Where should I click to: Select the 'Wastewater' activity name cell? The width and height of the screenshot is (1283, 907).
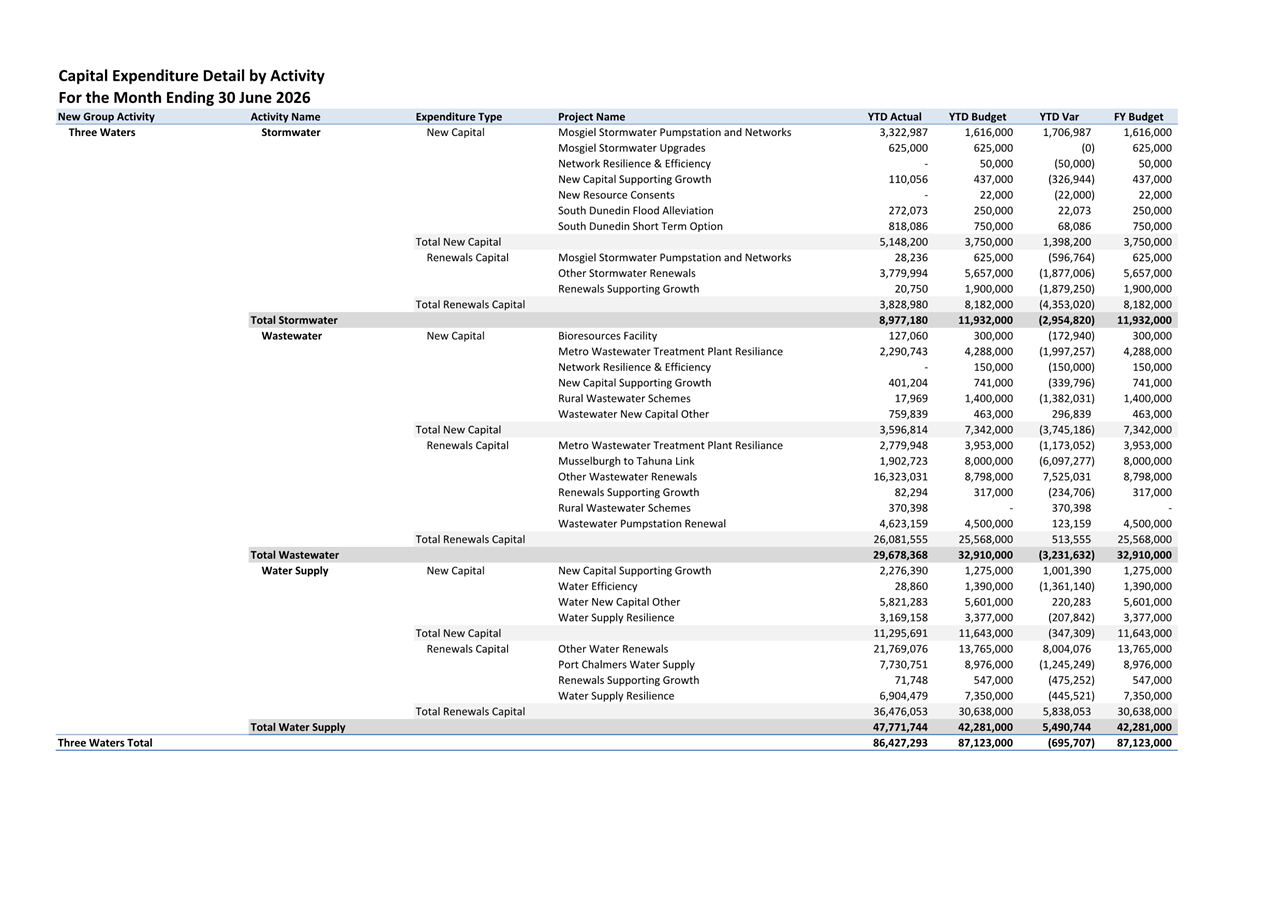click(292, 336)
